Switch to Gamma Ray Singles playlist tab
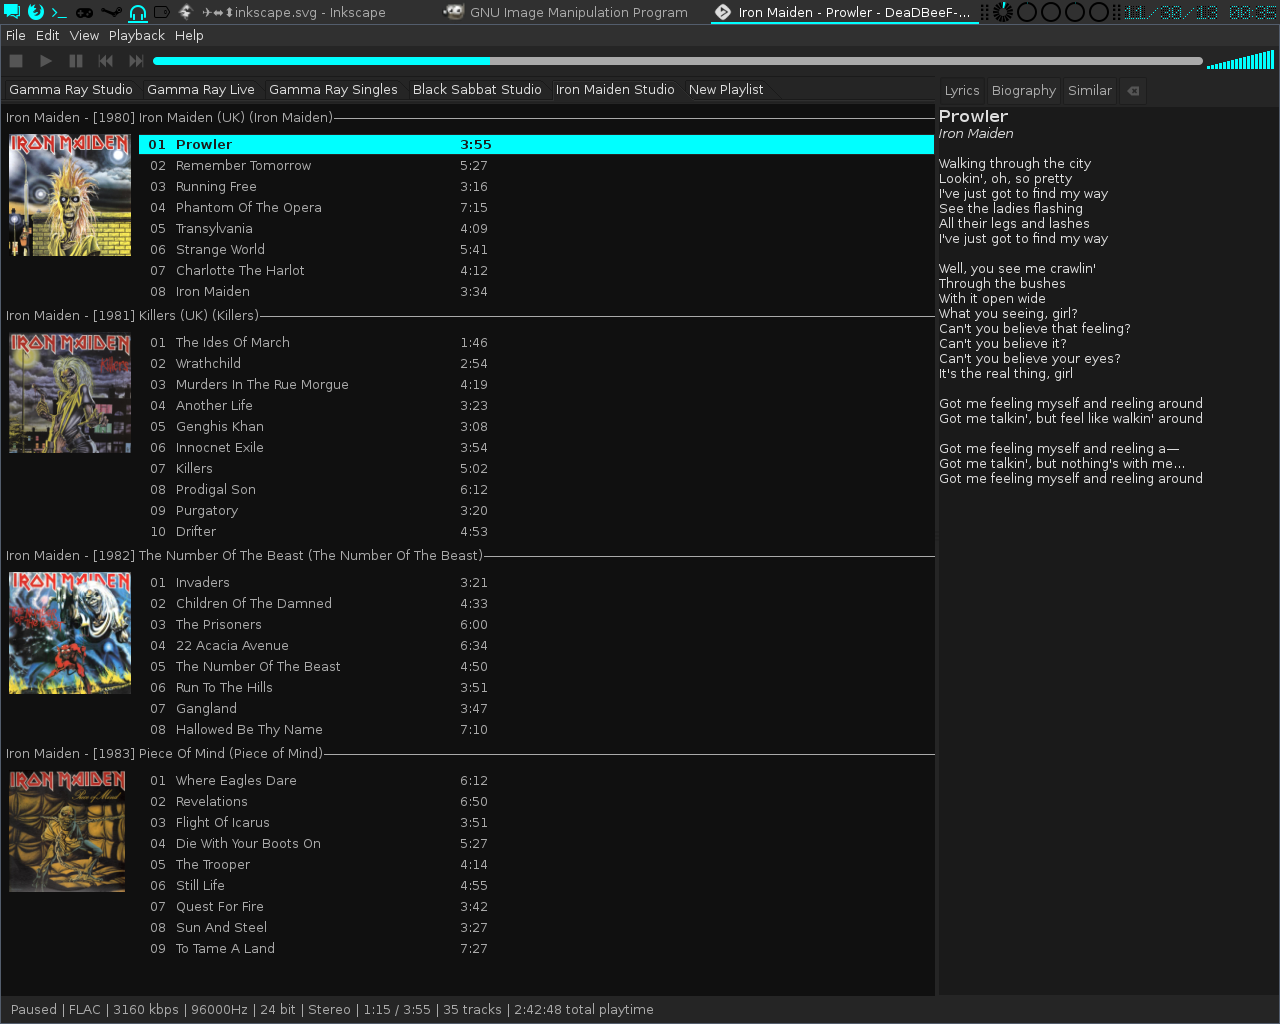This screenshot has width=1280, height=1024. [x=333, y=89]
